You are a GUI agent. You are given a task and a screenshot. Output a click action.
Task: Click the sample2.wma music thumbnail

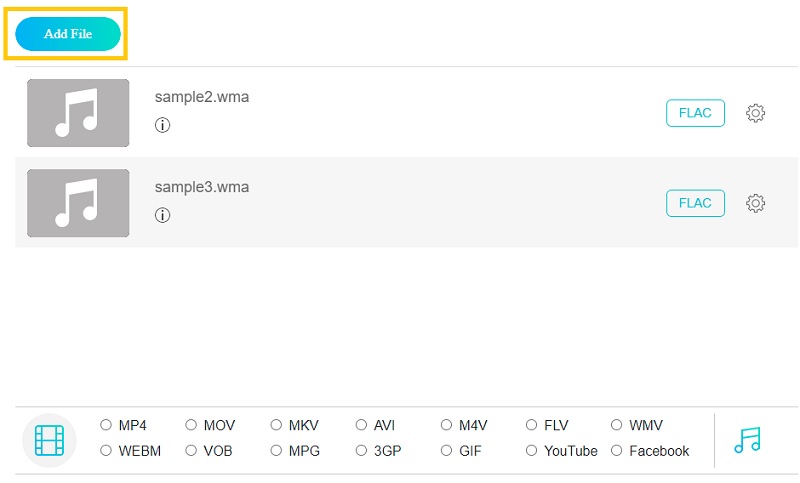78,113
